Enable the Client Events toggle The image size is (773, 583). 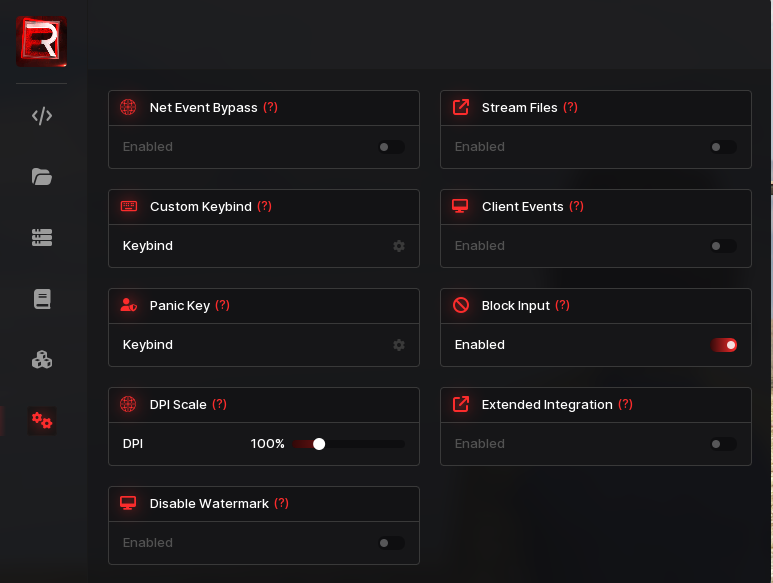click(723, 246)
